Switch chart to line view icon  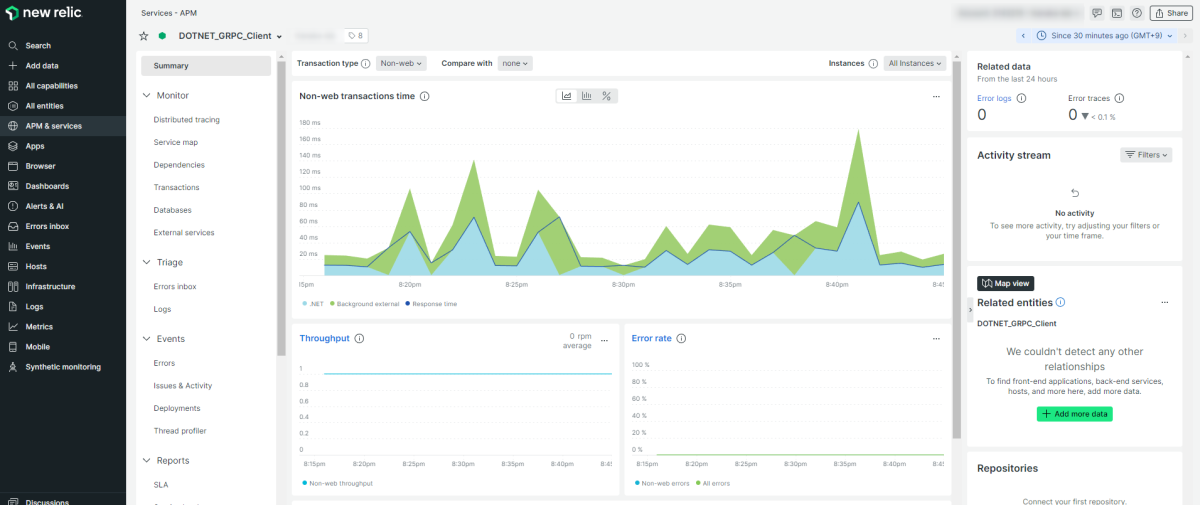tap(567, 96)
